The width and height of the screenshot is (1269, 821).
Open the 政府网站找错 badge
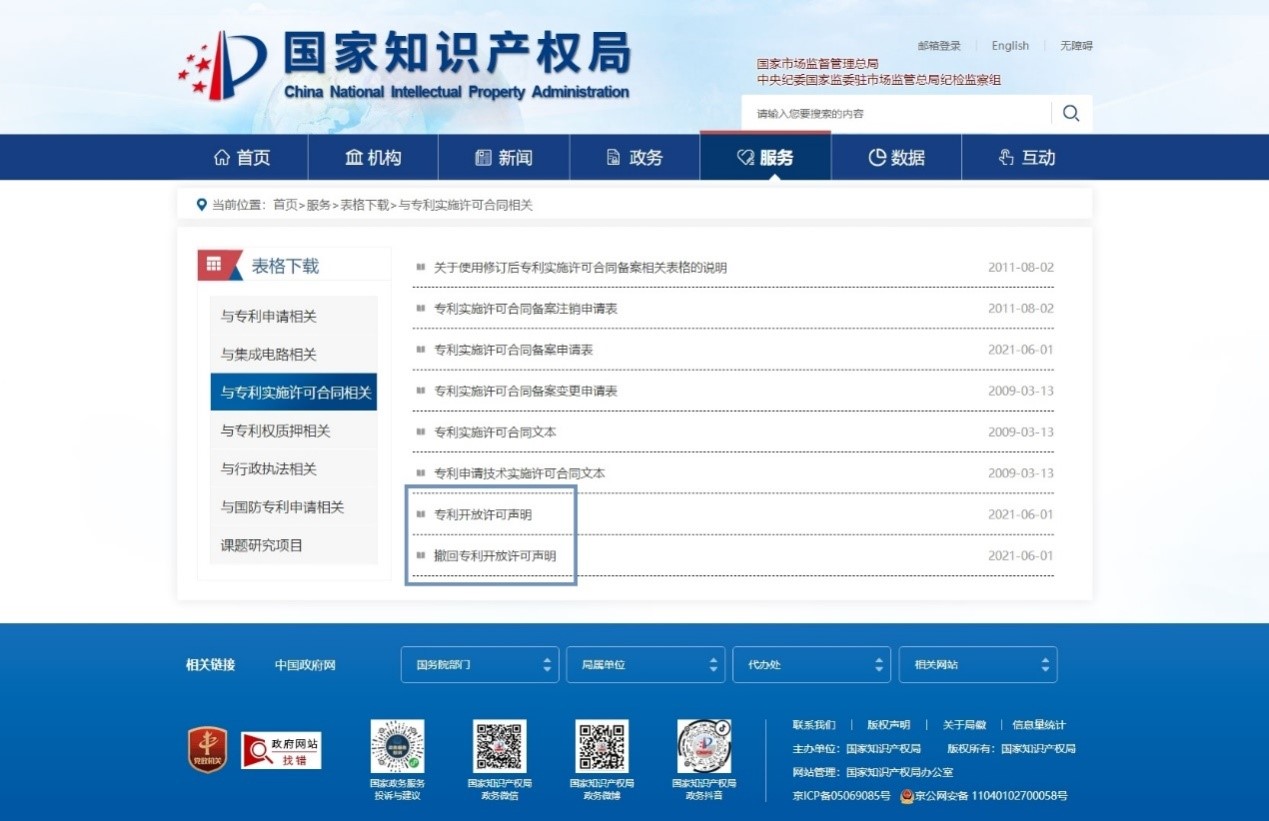(x=282, y=750)
